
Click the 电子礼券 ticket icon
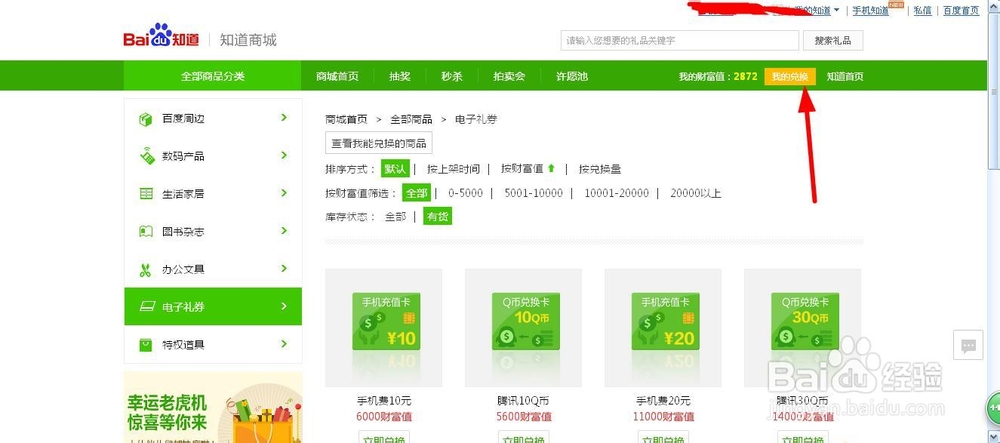147,307
